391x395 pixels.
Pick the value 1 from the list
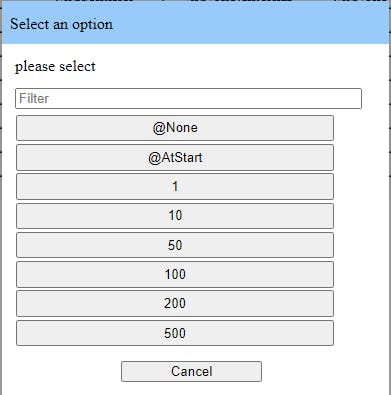click(175, 187)
